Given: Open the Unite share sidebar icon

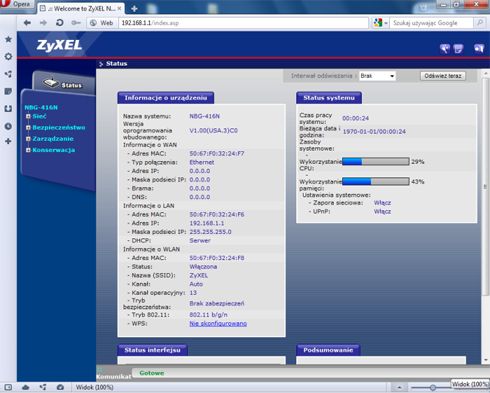Looking at the screenshot, I should click(x=8, y=74).
